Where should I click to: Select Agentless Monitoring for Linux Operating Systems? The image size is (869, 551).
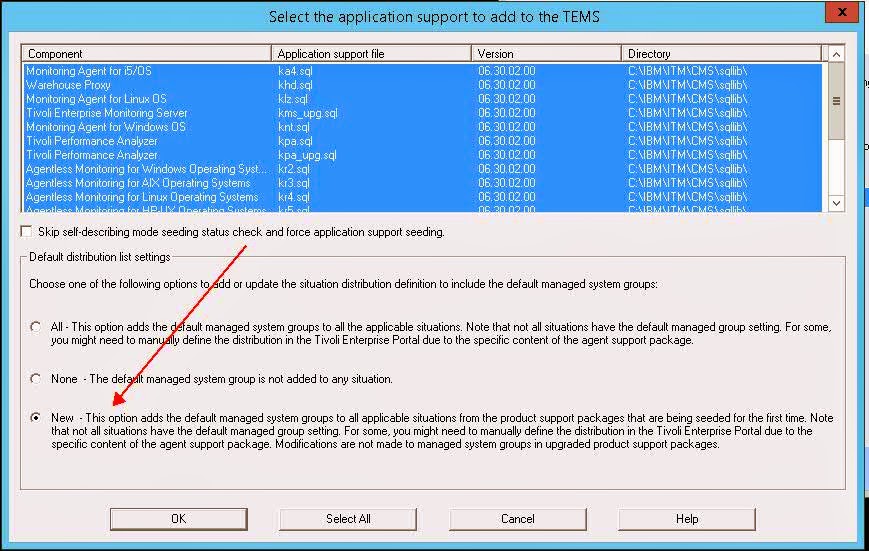[x=422, y=197]
